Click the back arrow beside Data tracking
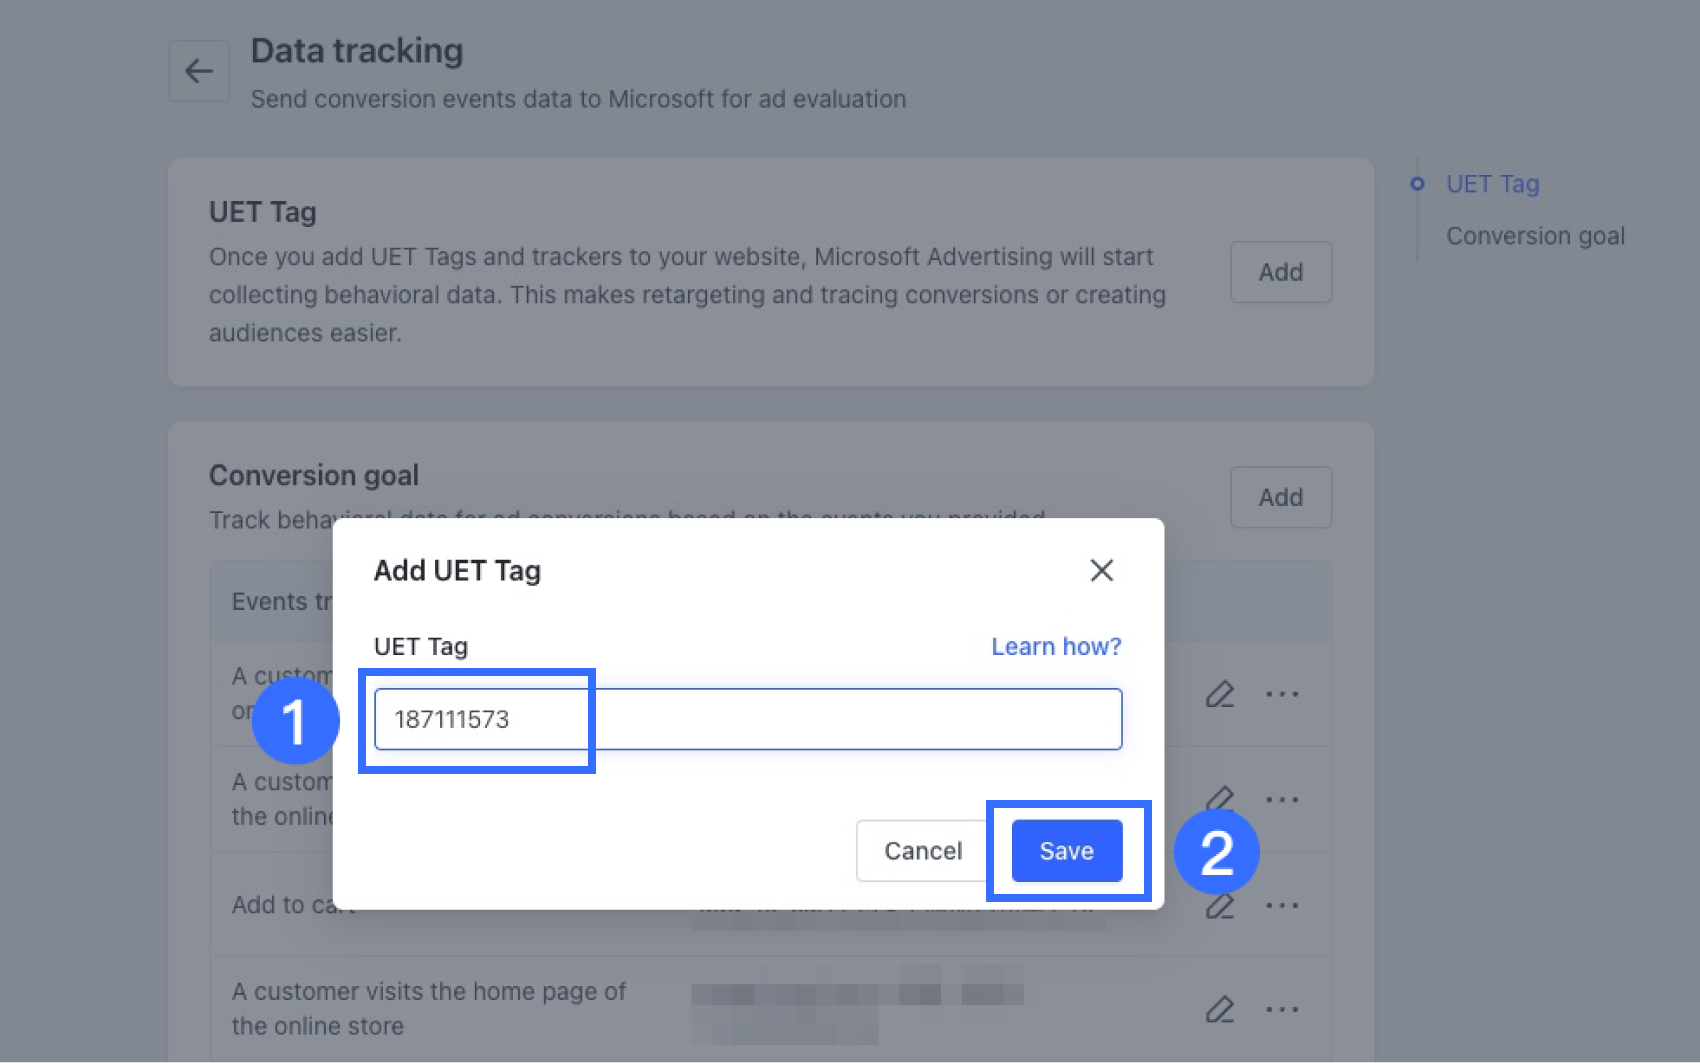Screen dimensions: 1700x1063 (199, 71)
